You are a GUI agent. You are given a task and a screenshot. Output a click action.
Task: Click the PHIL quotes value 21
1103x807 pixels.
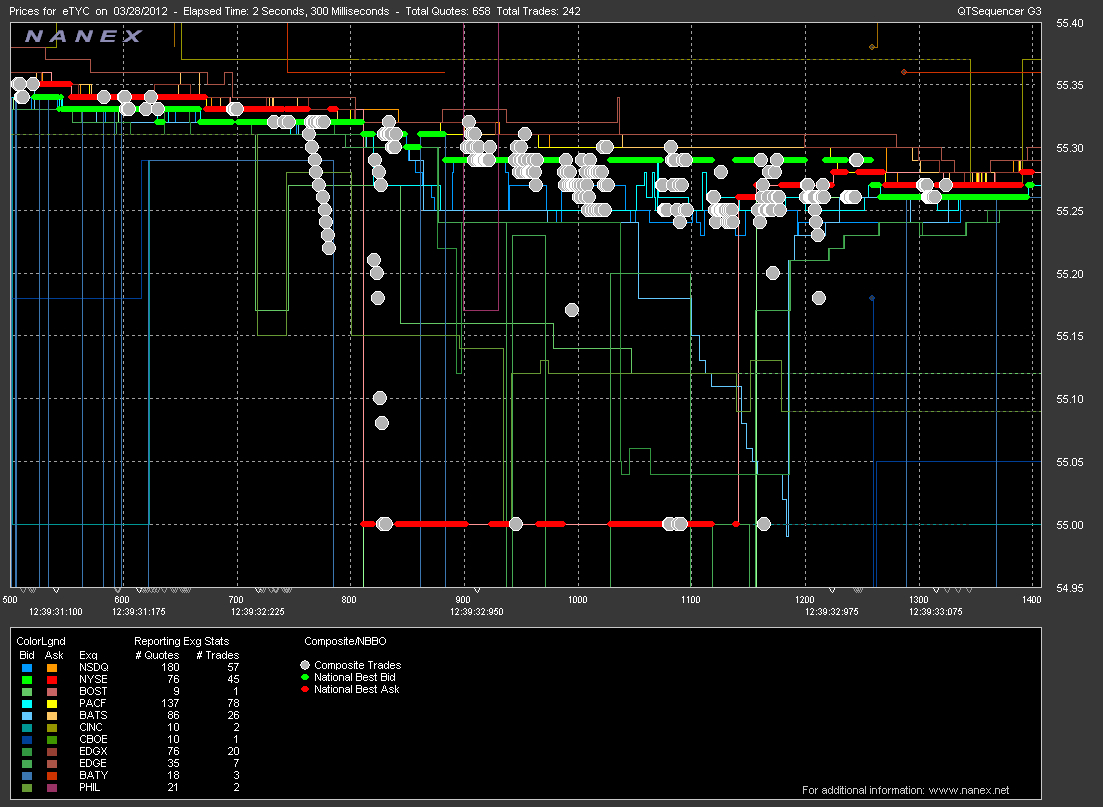173,787
